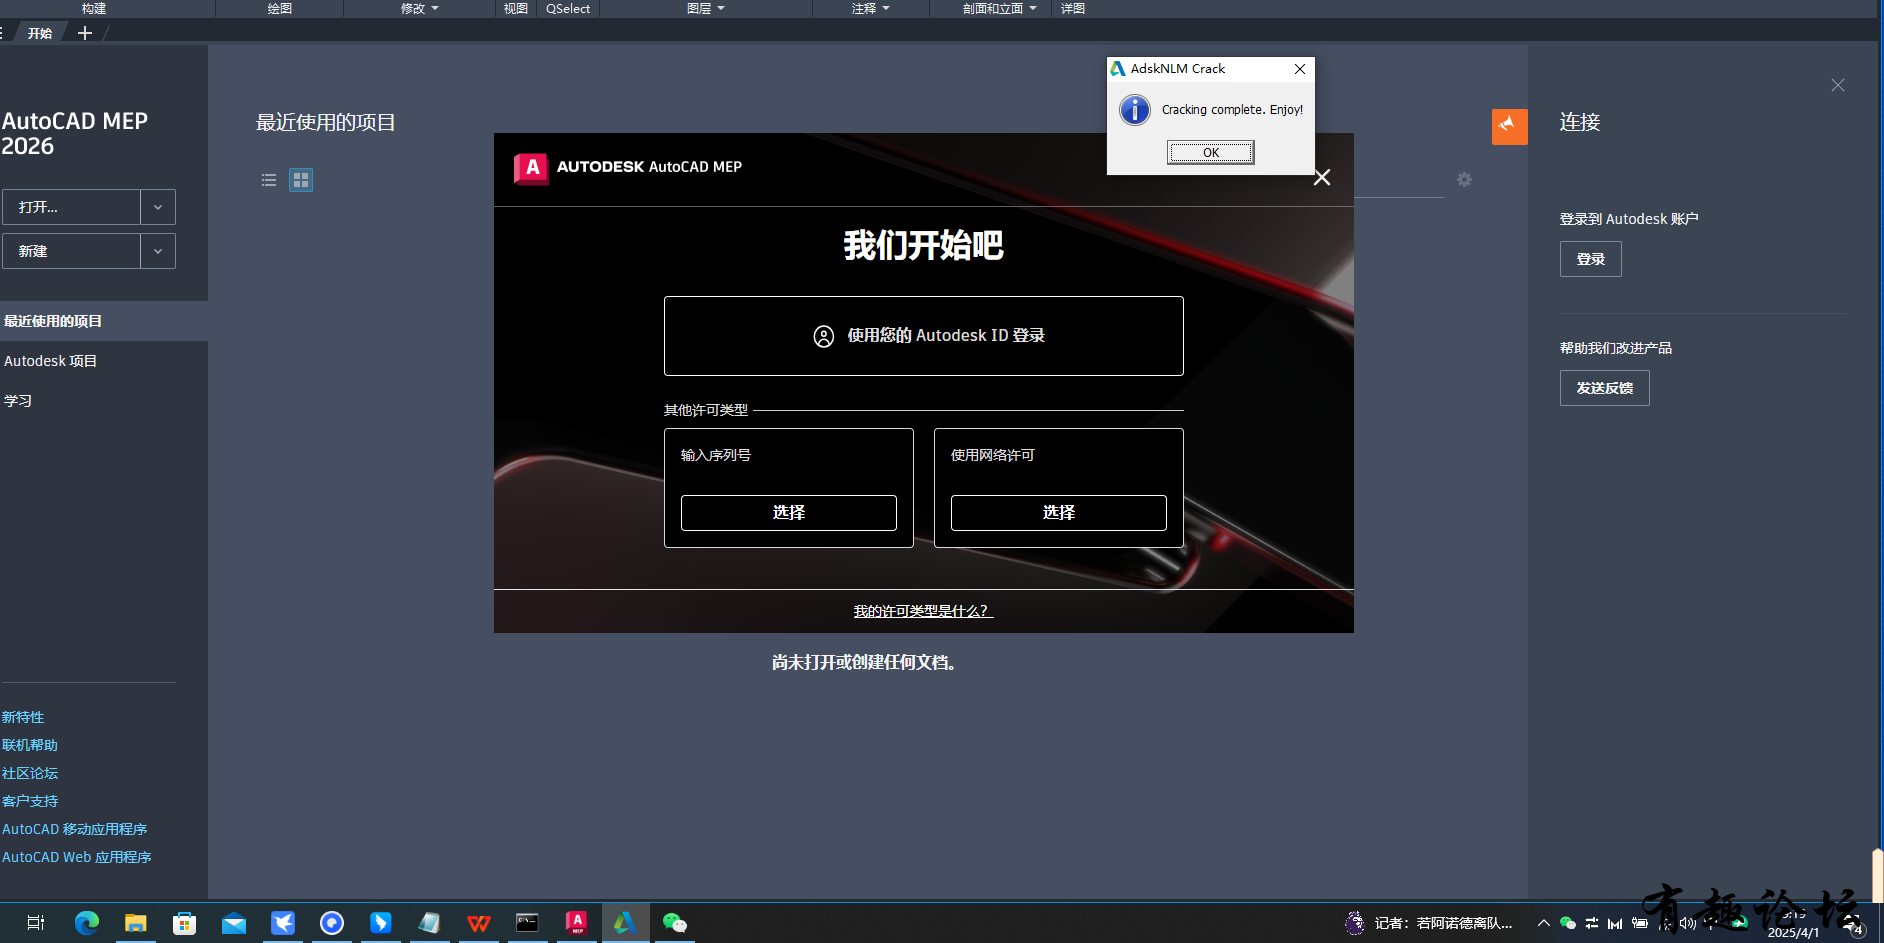Open the 新特性 link

coord(23,717)
